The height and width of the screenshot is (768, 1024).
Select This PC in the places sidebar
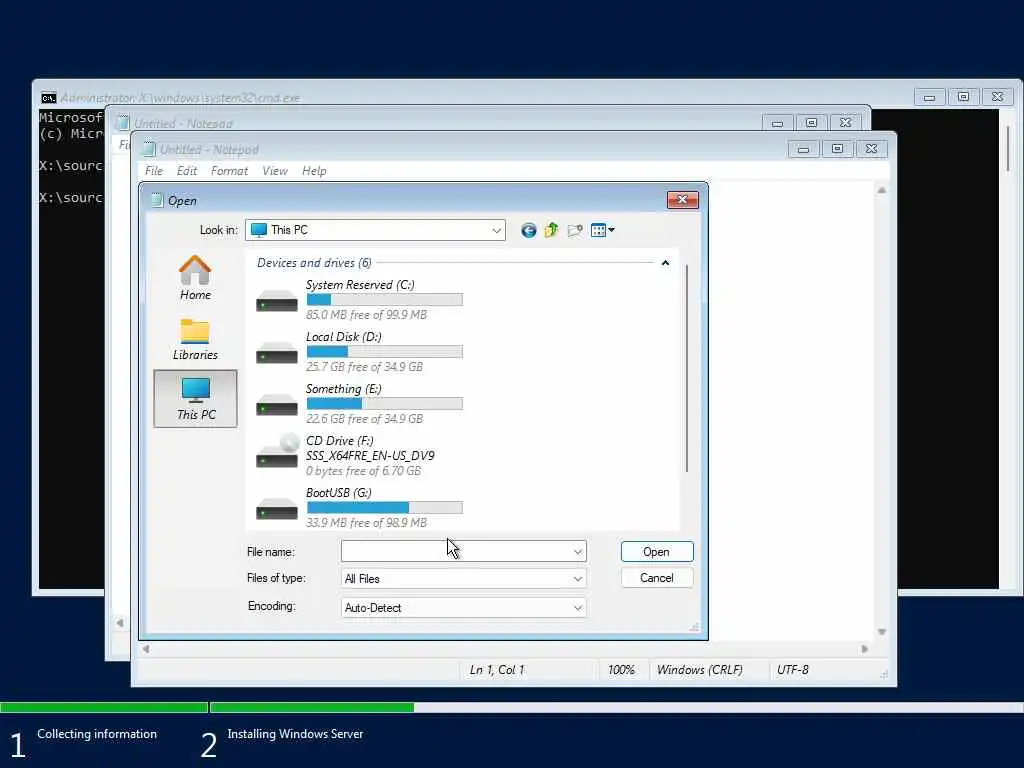click(x=195, y=398)
